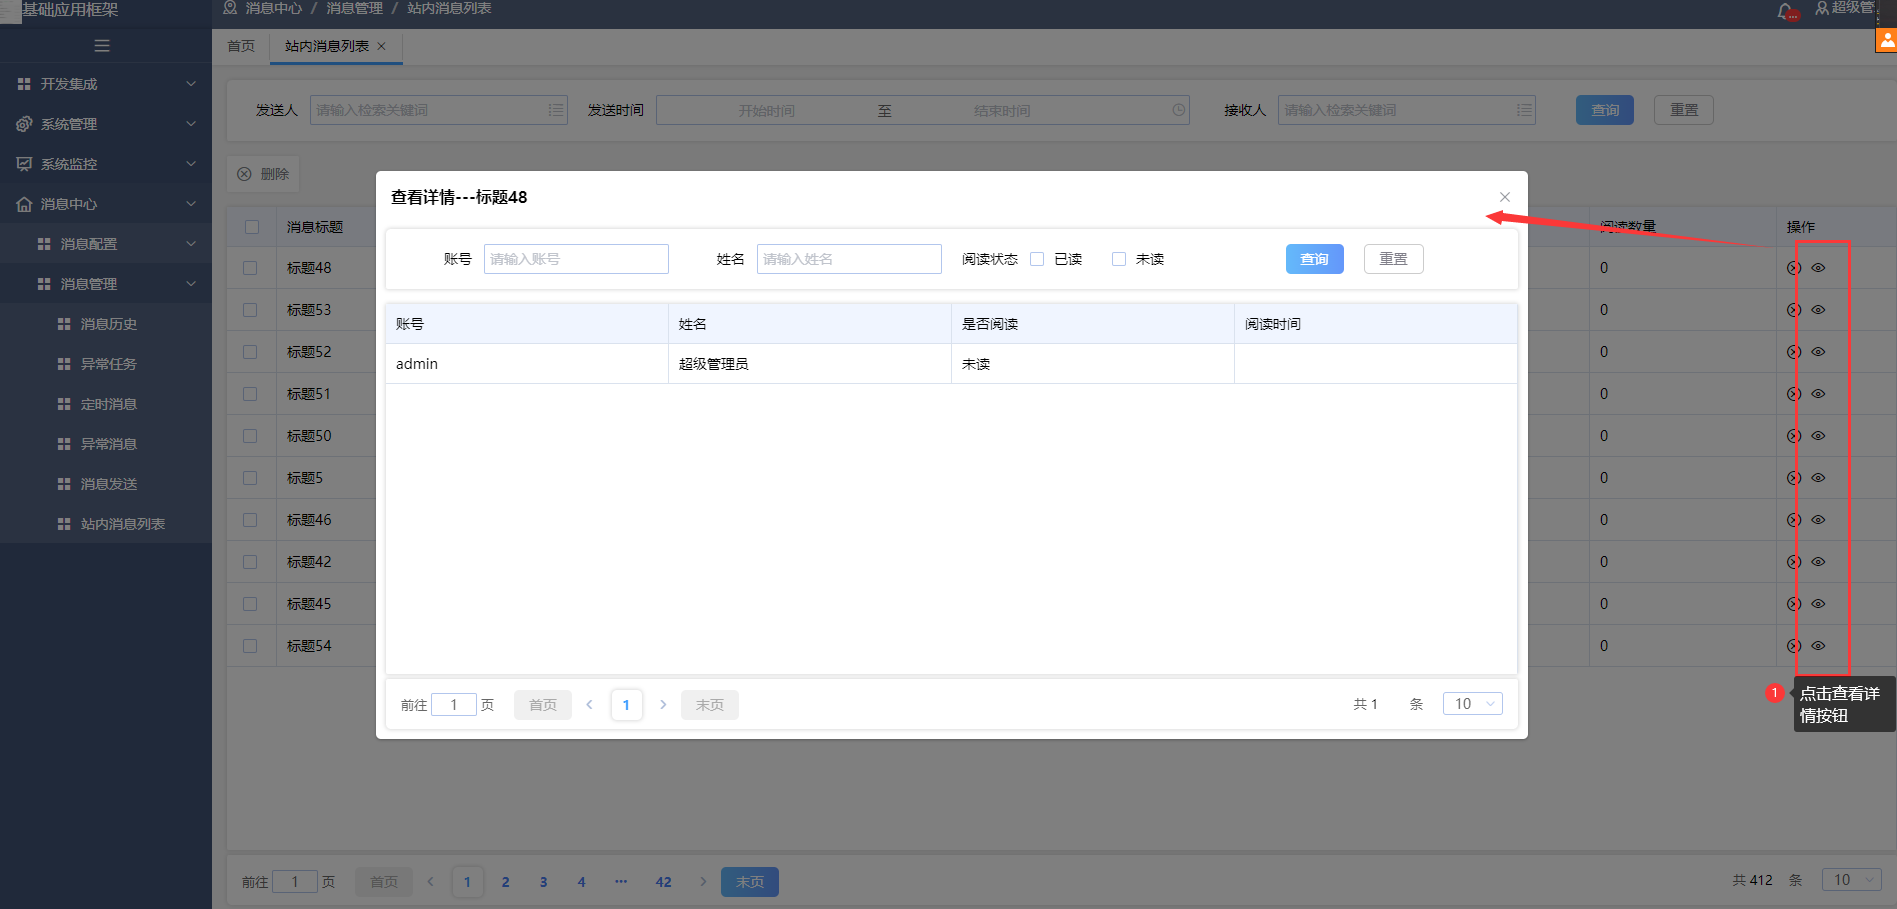Image resolution: width=1897 pixels, height=909 pixels.
Task: Click next page arrow in main pagination
Action: [703, 882]
